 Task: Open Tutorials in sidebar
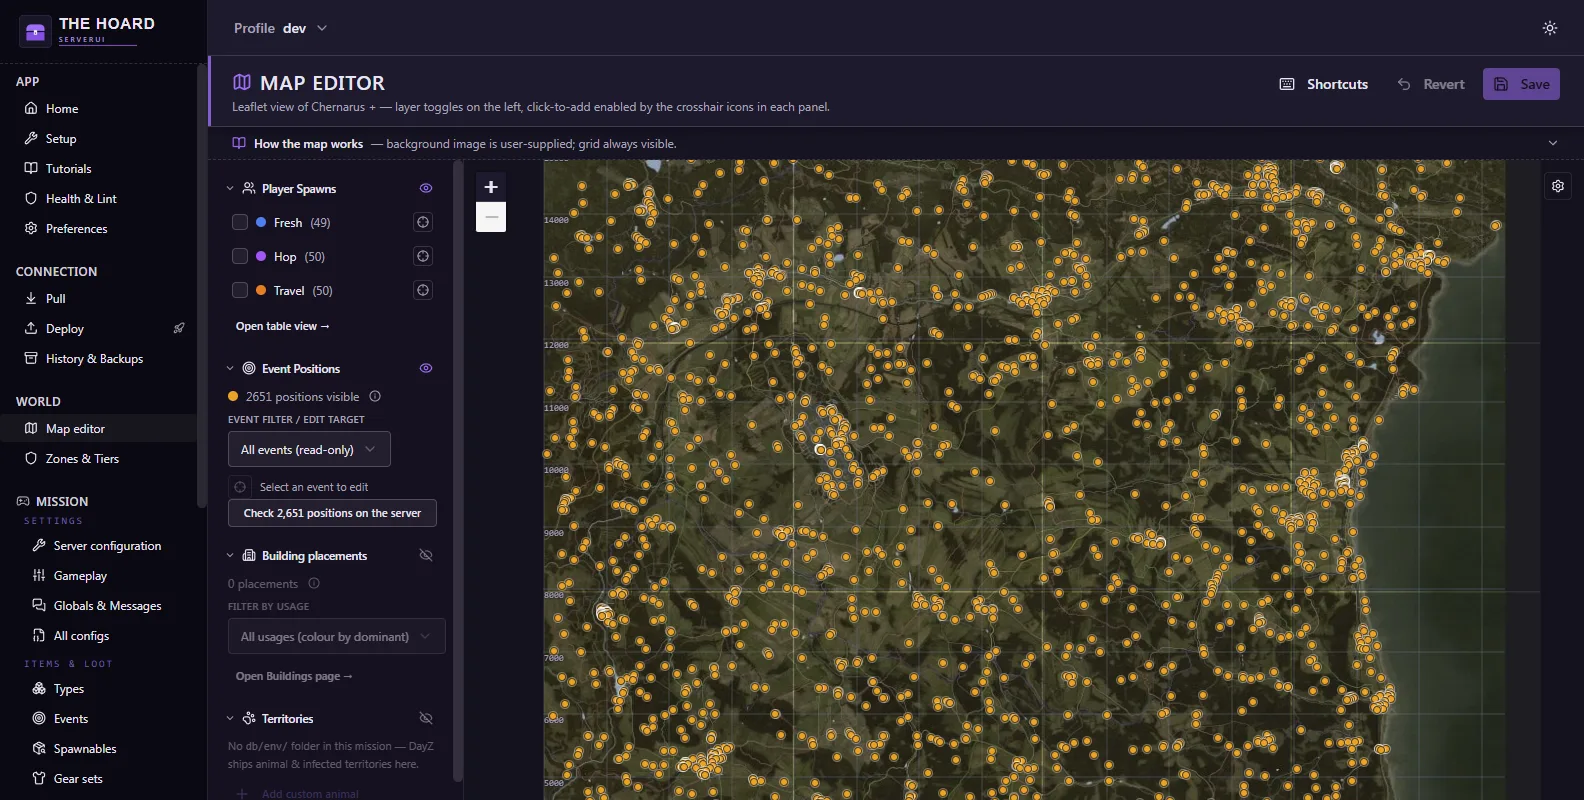coord(100,168)
